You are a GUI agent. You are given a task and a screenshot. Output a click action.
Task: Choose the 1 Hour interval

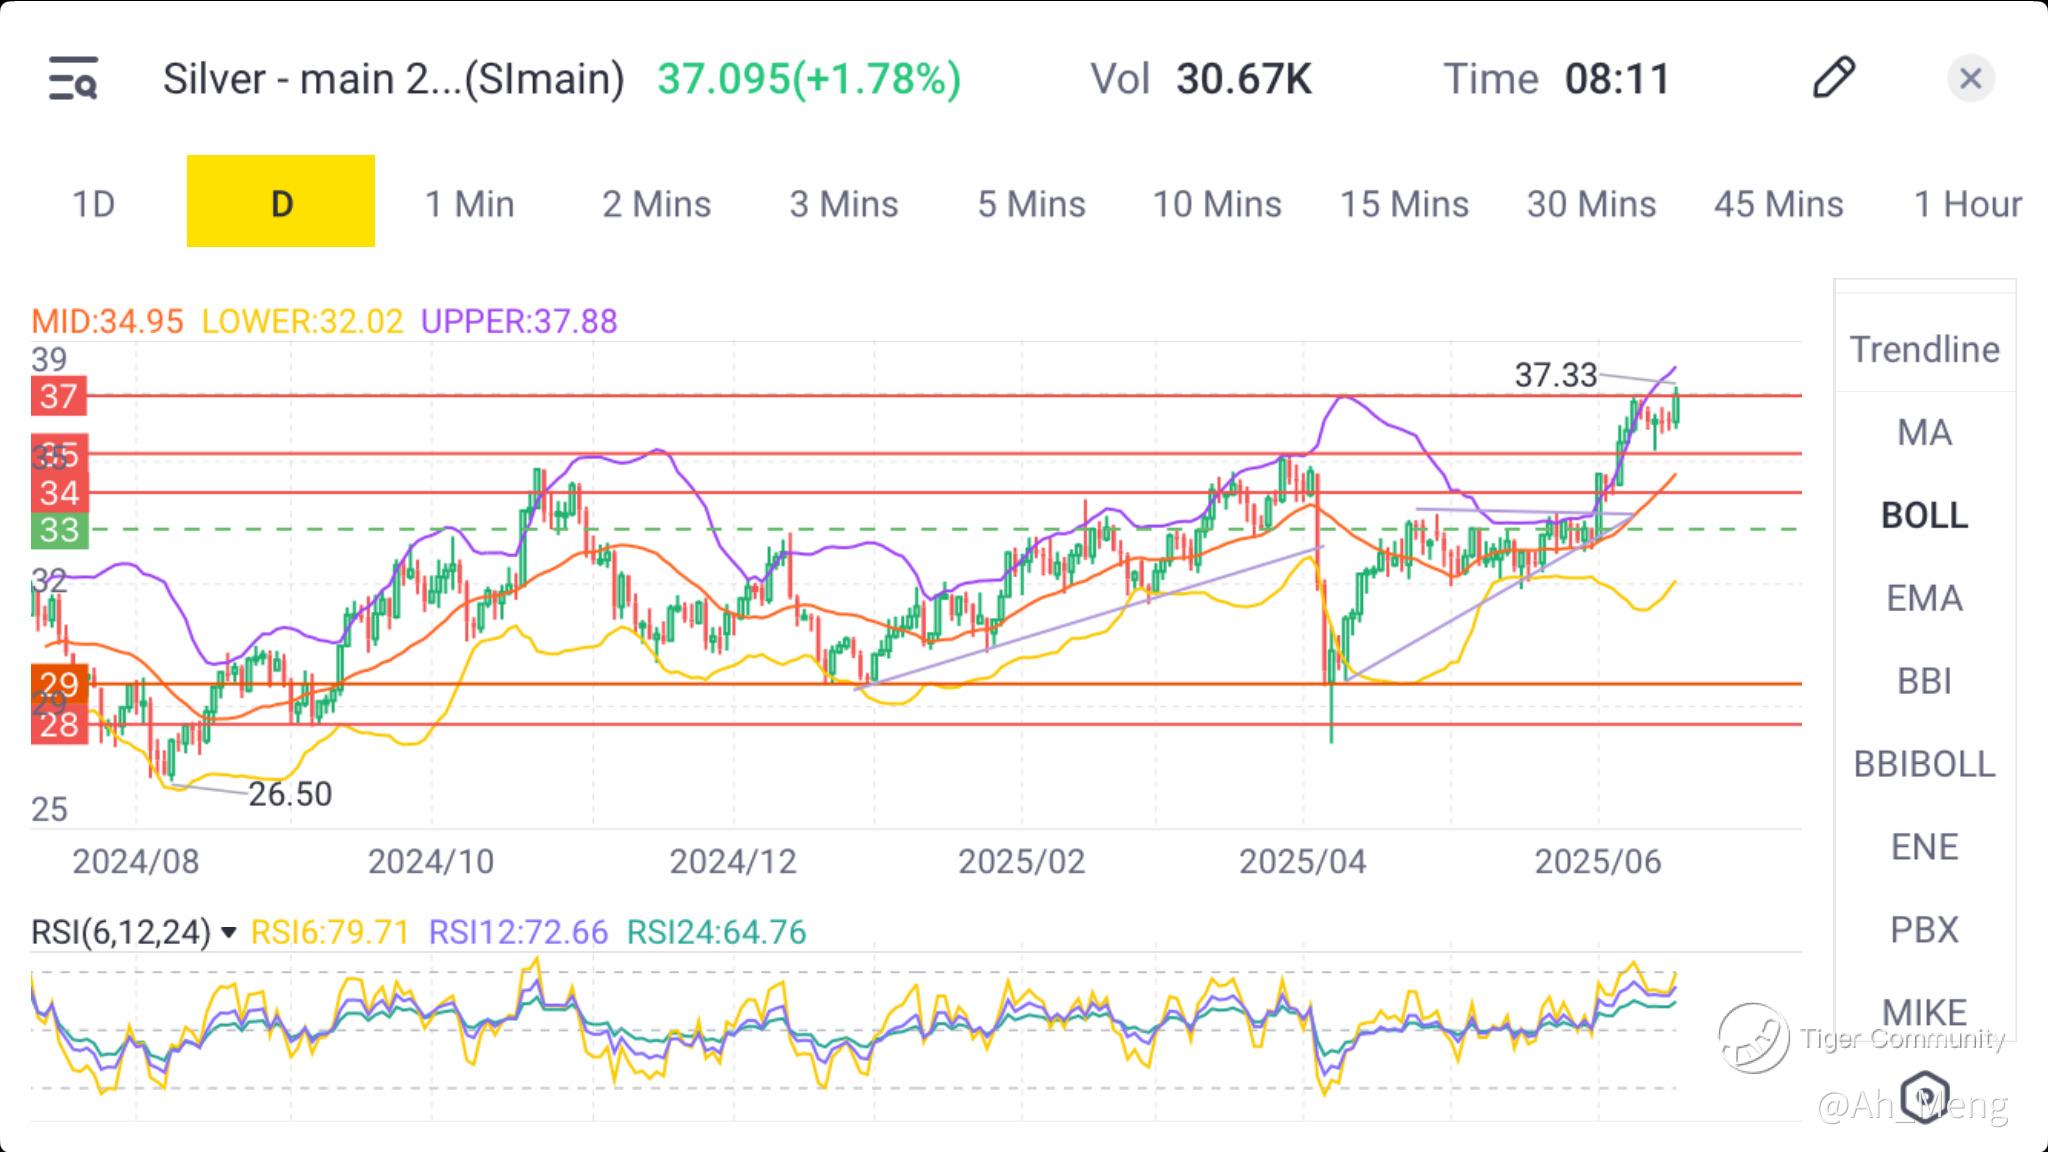point(1966,204)
